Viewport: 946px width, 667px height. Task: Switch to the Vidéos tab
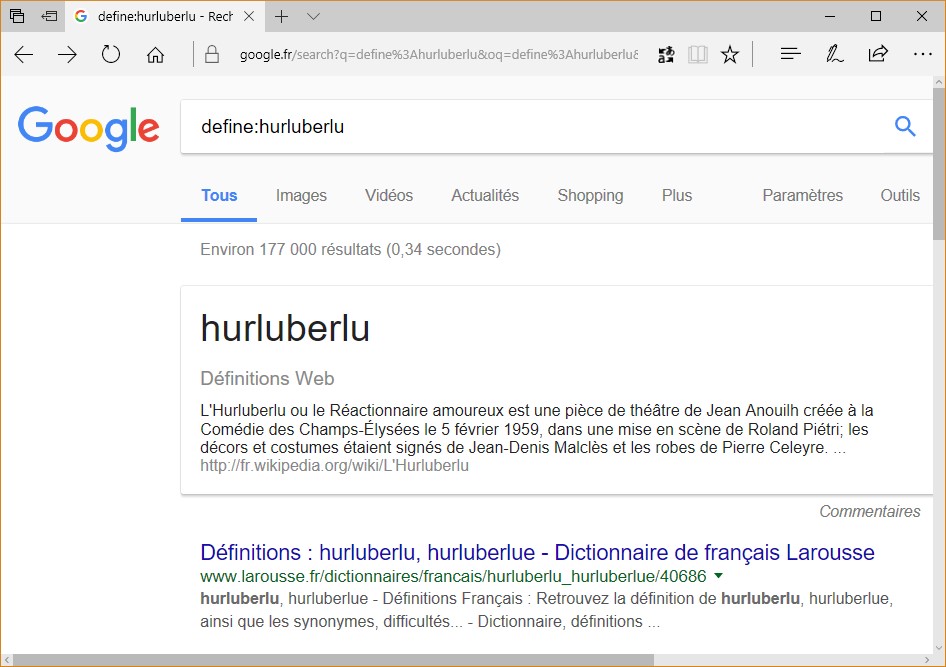click(x=389, y=195)
